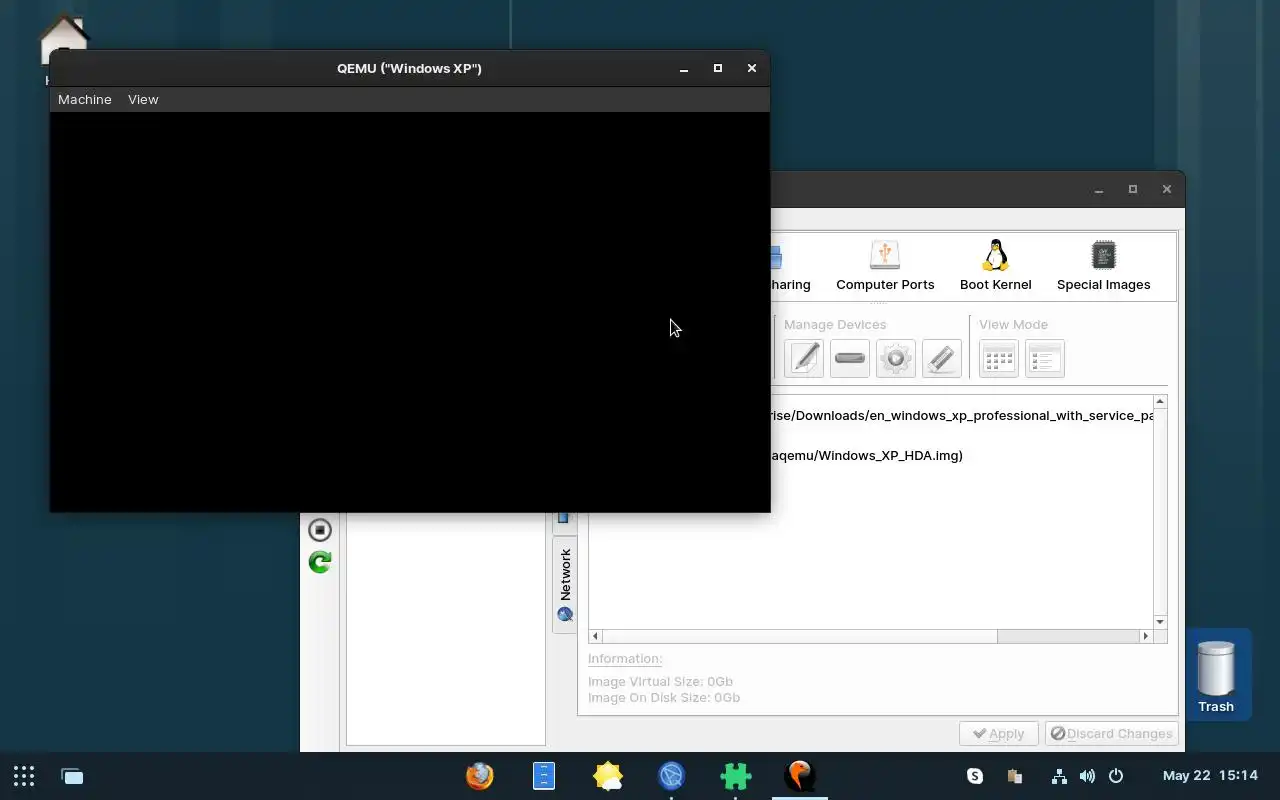Select the en_windows_xp_professional ISO entry

click(962, 415)
